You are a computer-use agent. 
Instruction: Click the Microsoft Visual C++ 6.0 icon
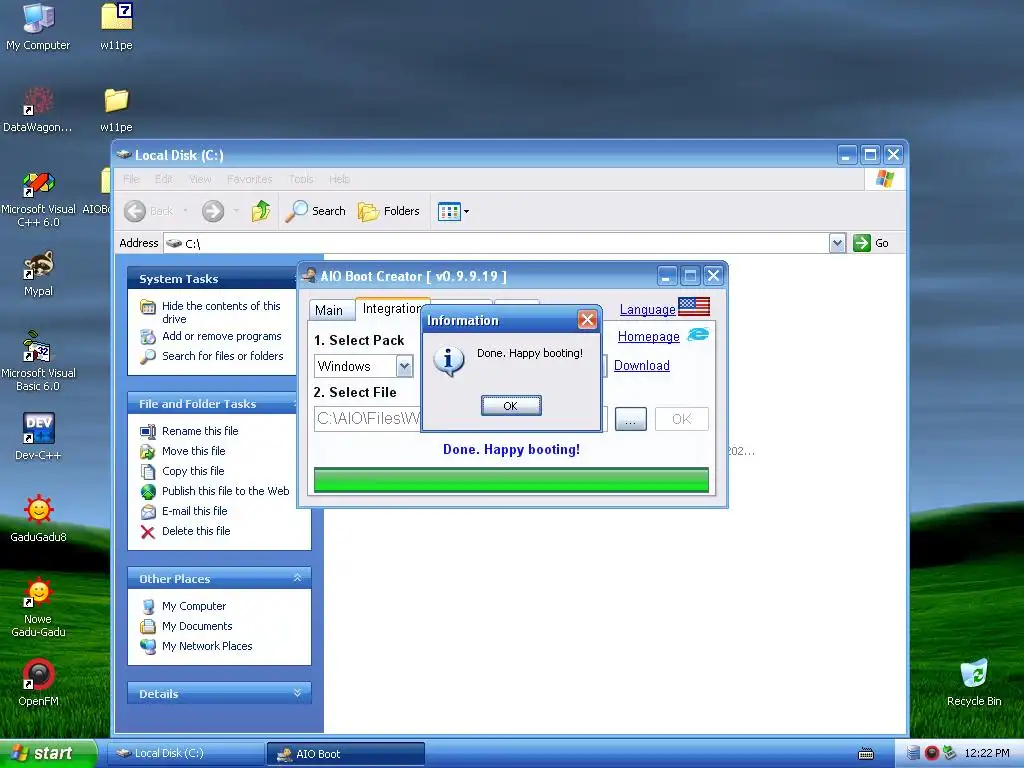[x=39, y=199]
